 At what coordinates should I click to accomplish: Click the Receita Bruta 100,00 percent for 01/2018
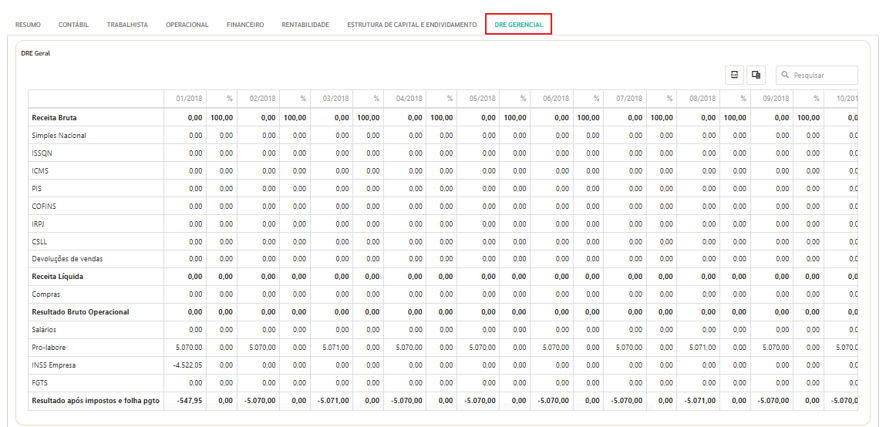click(221, 117)
